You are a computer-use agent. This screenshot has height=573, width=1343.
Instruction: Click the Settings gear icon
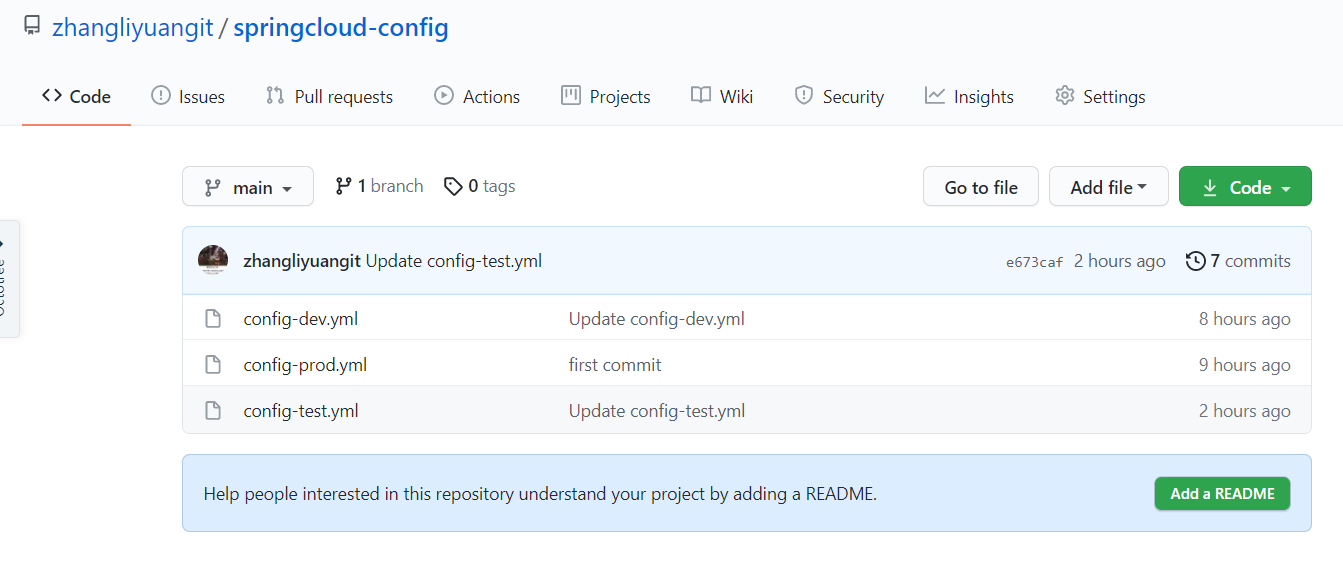(1064, 96)
